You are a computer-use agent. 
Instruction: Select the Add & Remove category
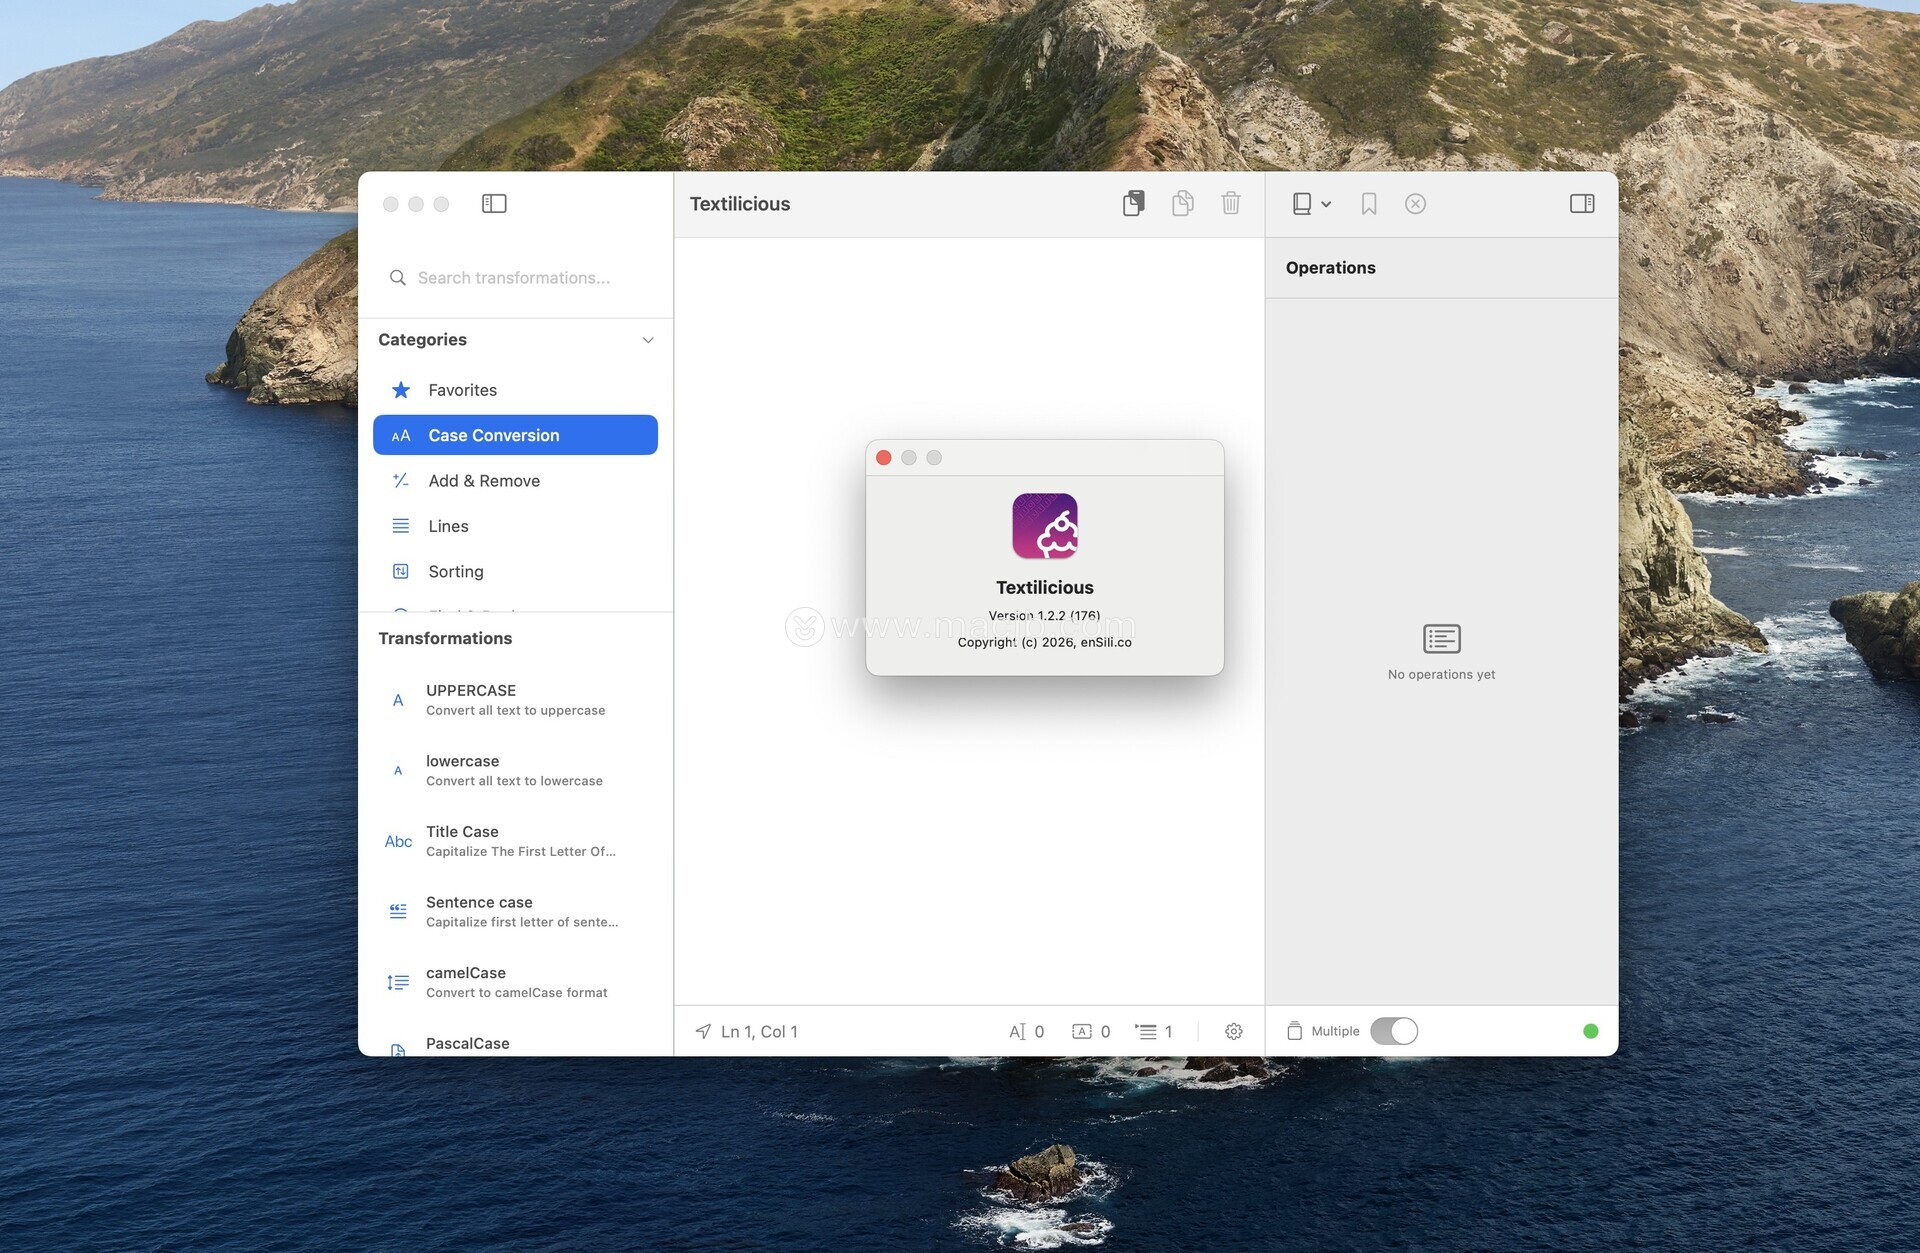click(x=484, y=481)
